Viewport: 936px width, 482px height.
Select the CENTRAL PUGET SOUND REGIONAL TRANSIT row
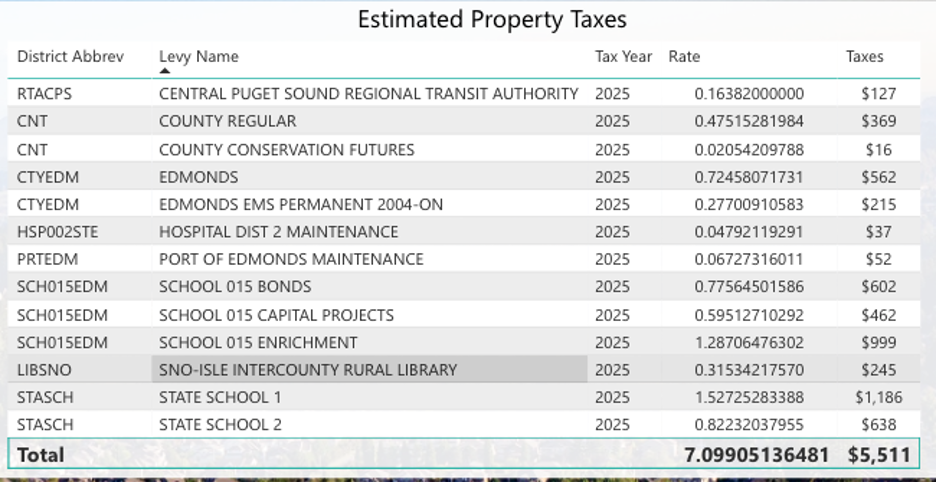click(x=368, y=93)
